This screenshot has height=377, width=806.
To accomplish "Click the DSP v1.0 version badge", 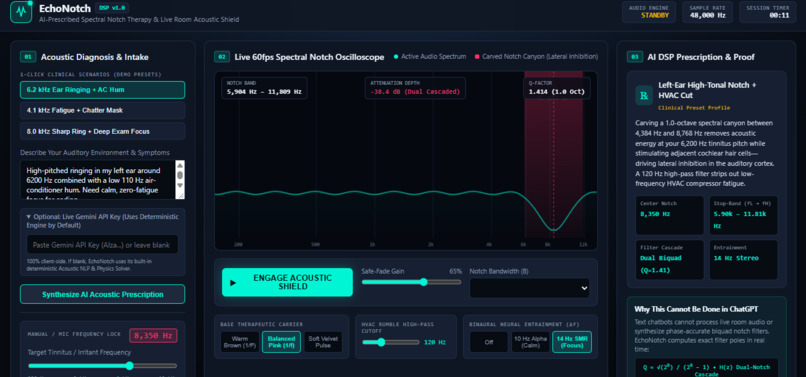I will (112, 8).
